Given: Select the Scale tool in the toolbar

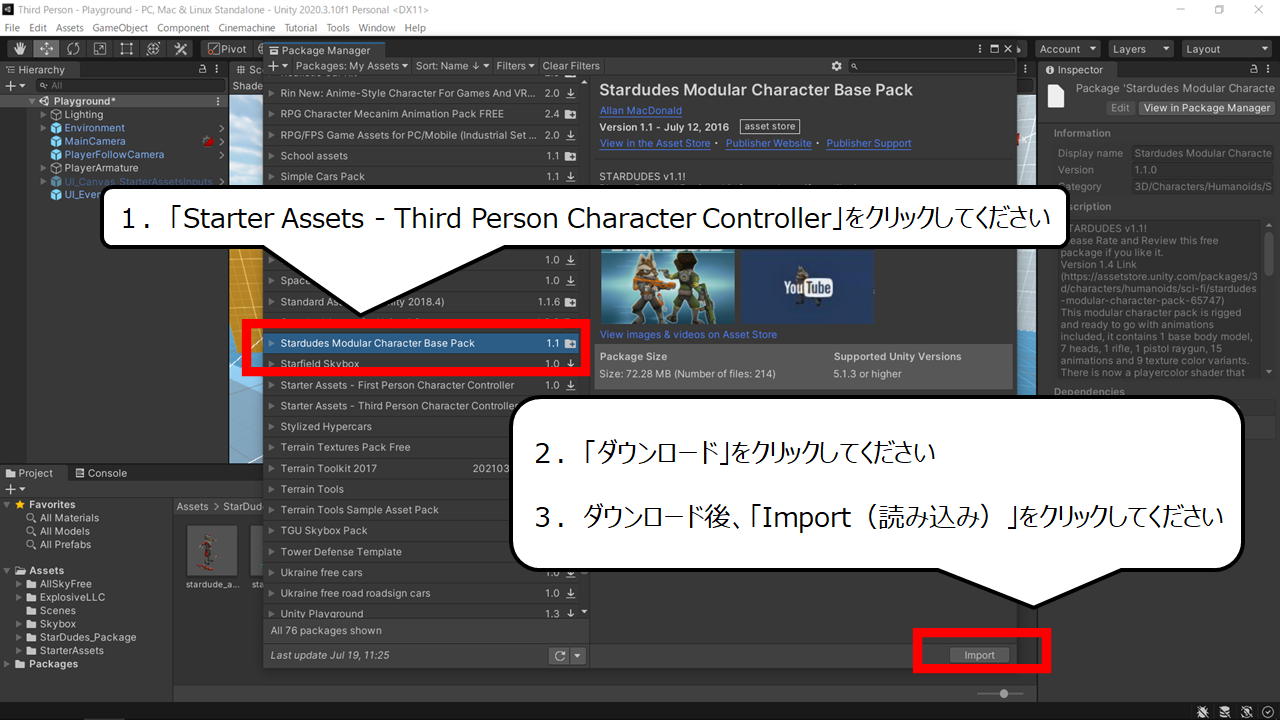Looking at the screenshot, I should tap(100, 48).
